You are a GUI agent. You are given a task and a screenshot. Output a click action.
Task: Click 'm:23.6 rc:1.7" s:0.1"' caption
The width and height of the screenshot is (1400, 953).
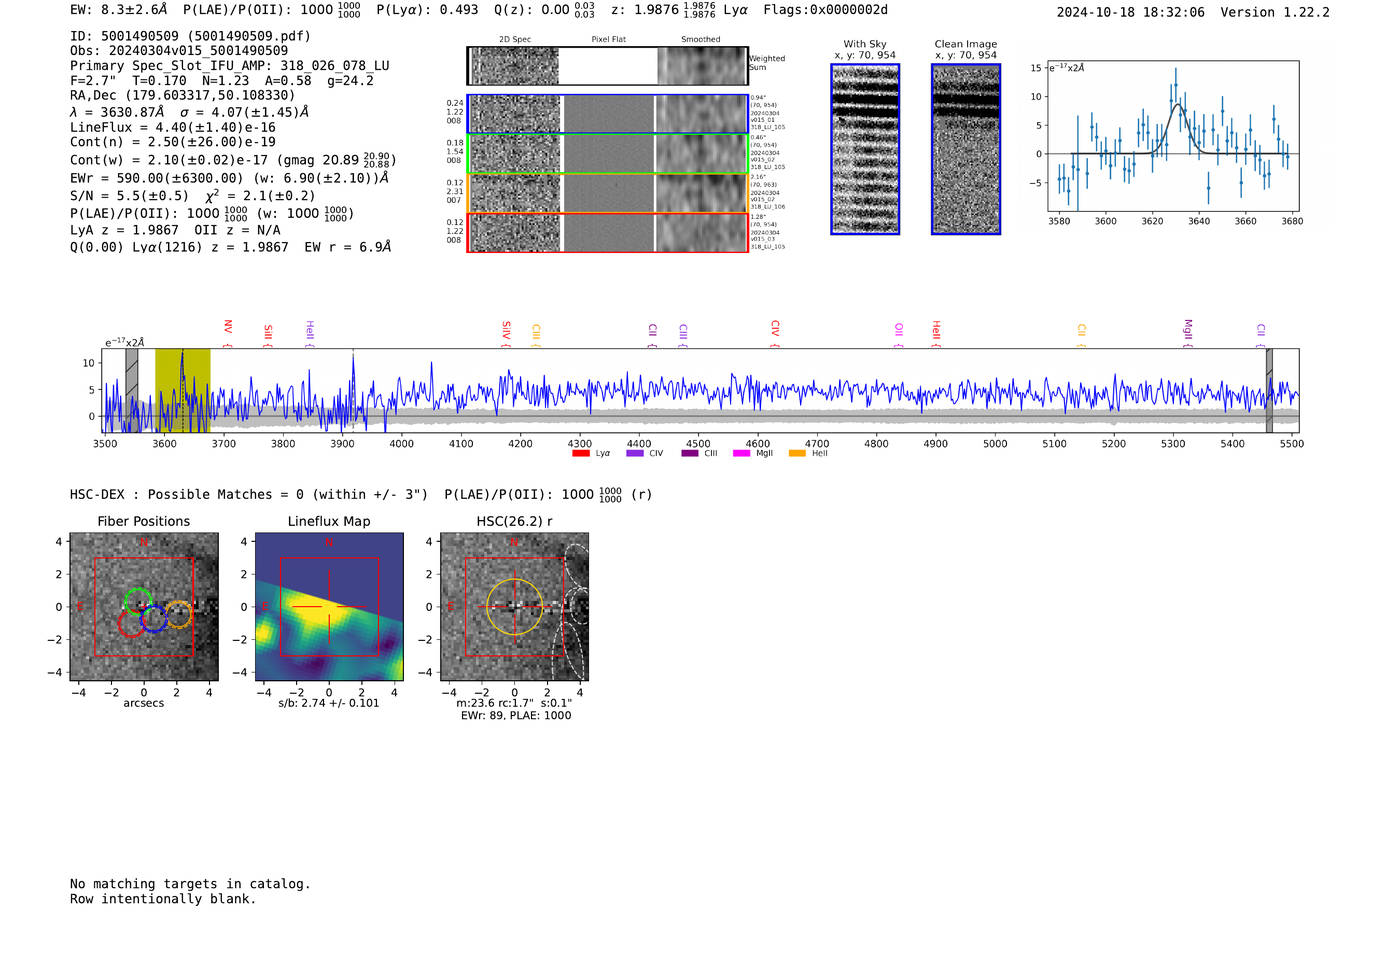514,703
